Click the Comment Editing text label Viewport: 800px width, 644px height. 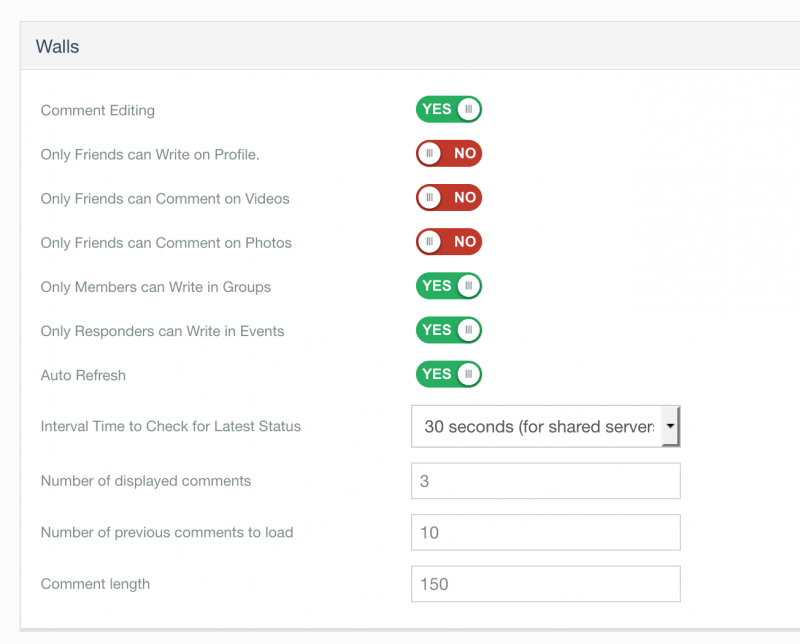[x=98, y=110]
